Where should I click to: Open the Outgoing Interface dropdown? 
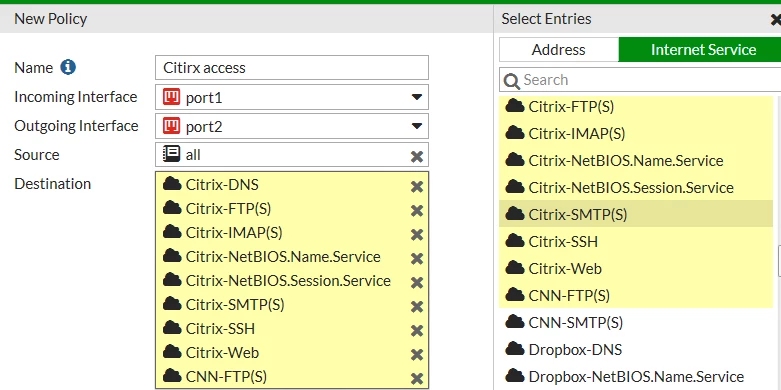coord(292,126)
